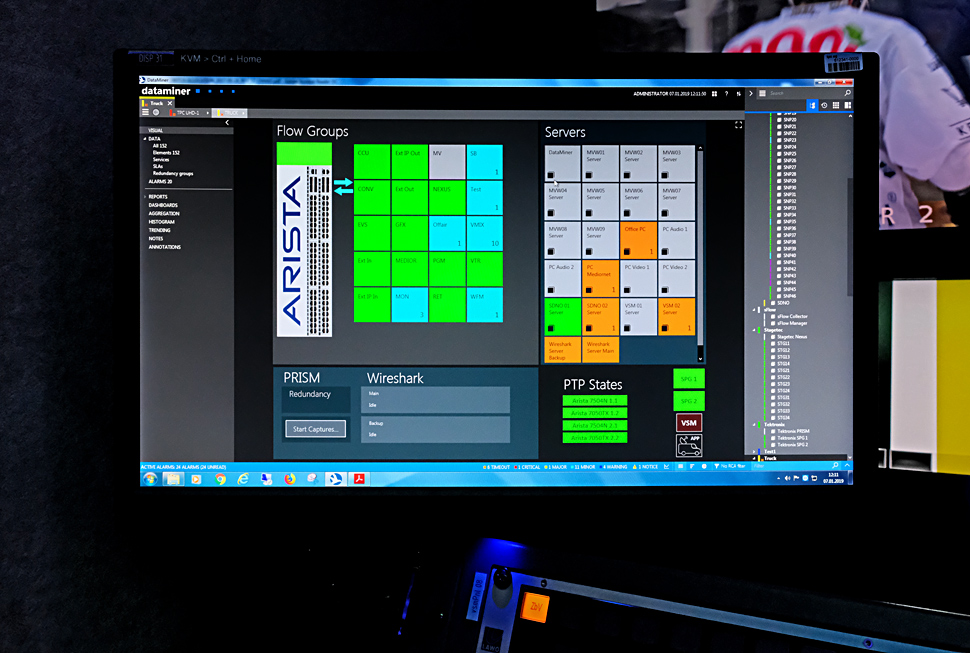Screen dimensions: 970x653
Task: Open Internet Explorer from the taskbar
Action: point(243,479)
